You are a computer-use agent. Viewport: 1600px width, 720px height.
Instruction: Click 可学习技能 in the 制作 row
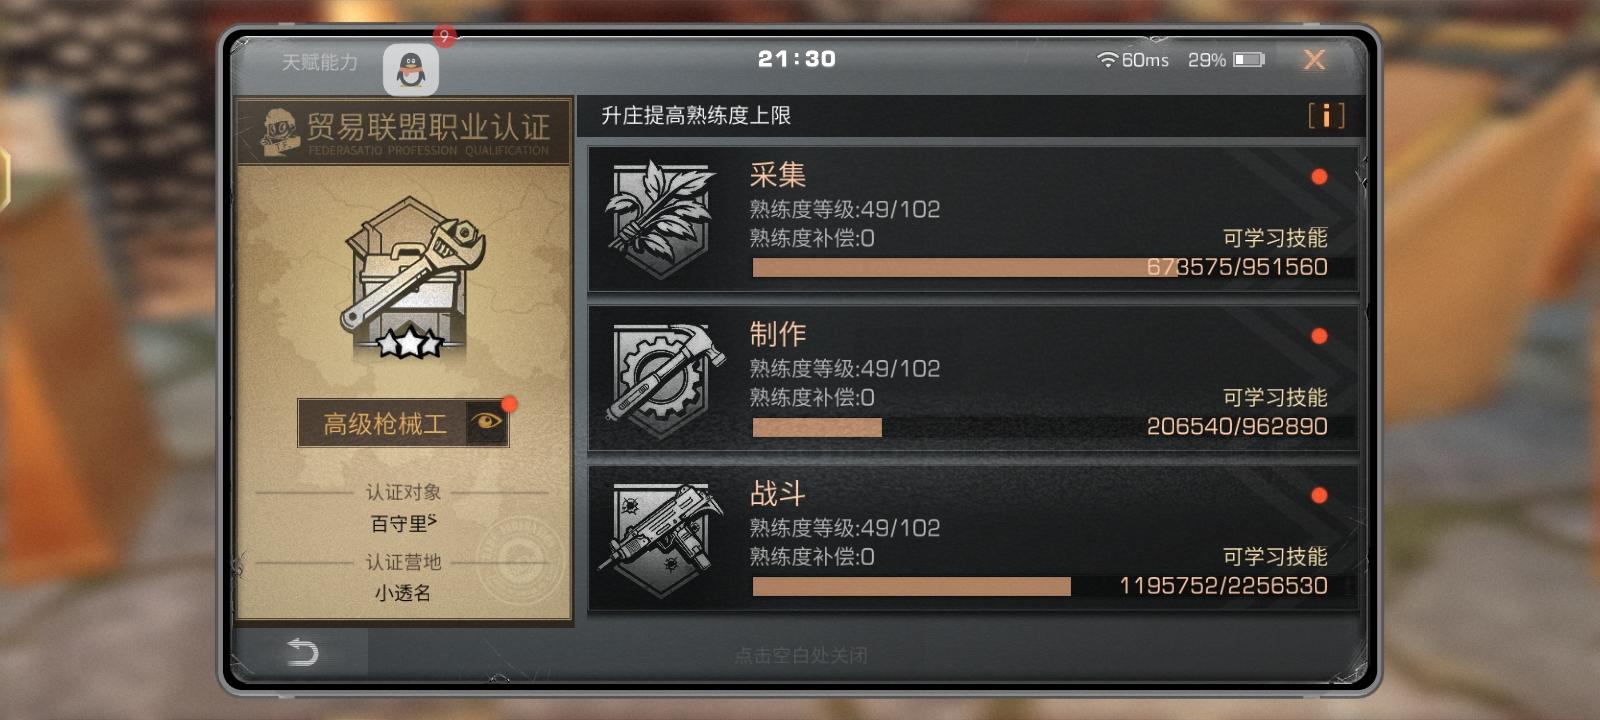point(1275,397)
